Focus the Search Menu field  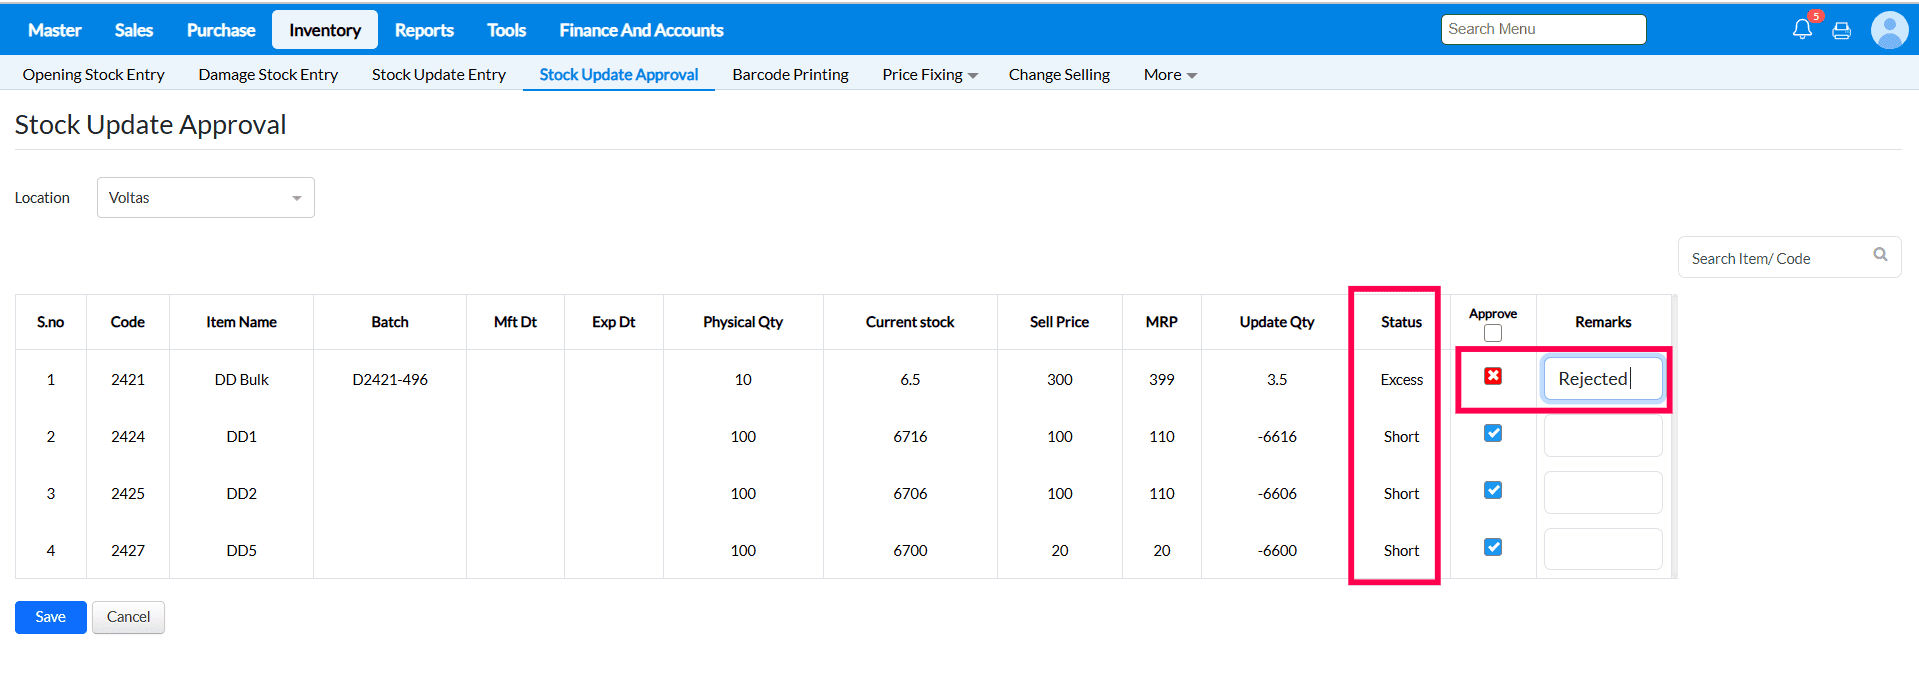point(1543,30)
